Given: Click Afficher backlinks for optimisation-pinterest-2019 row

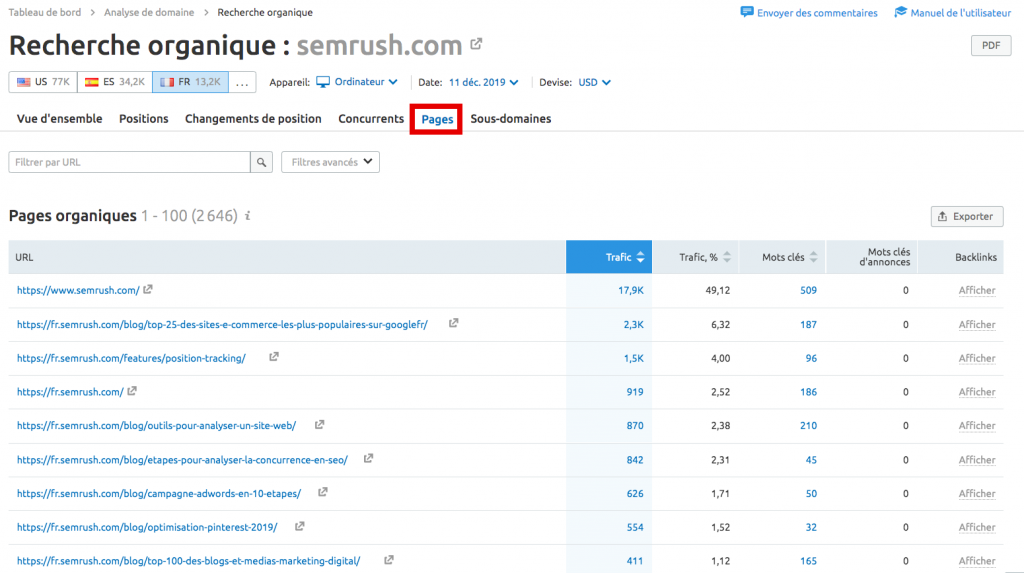Looking at the screenshot, I should (x=977, y=527).
